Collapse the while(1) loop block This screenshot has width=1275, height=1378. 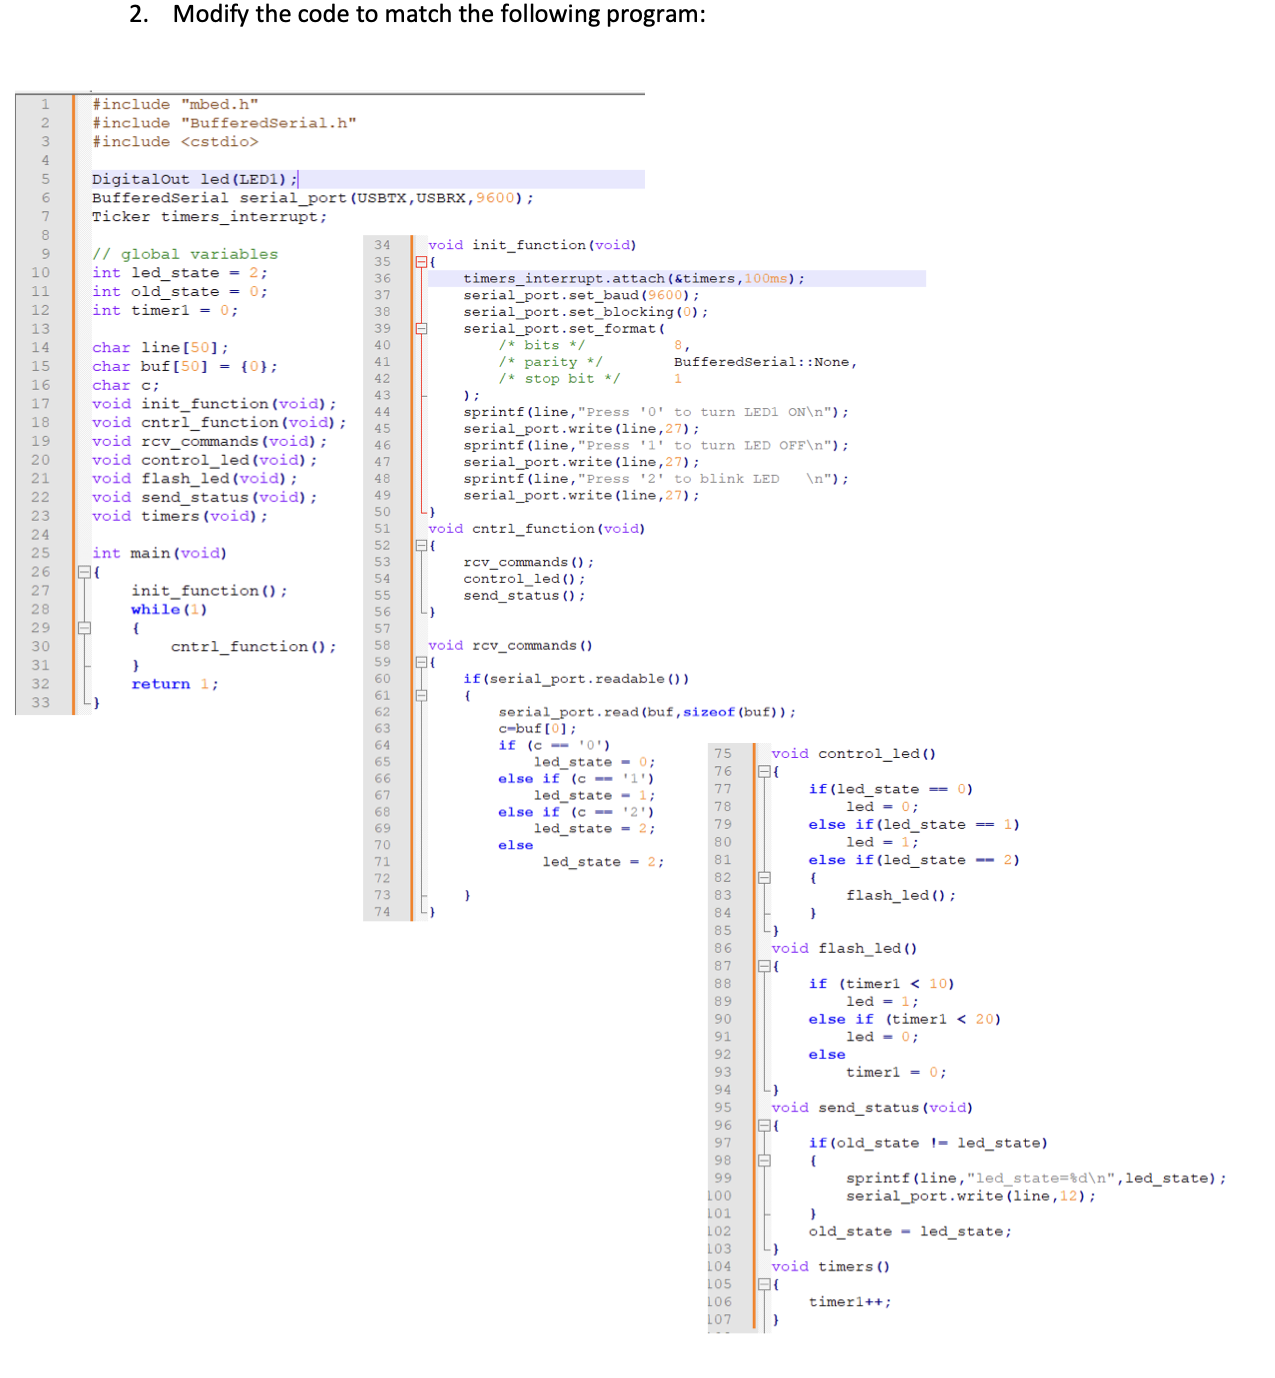(x=86, y=627)
